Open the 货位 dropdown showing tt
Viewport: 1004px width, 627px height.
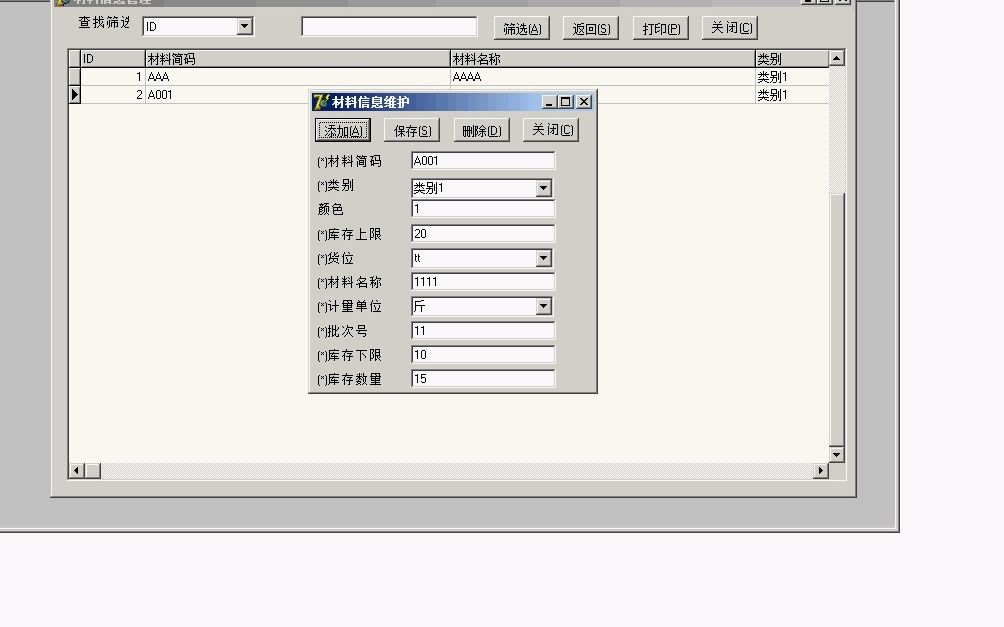pos(544,258)
